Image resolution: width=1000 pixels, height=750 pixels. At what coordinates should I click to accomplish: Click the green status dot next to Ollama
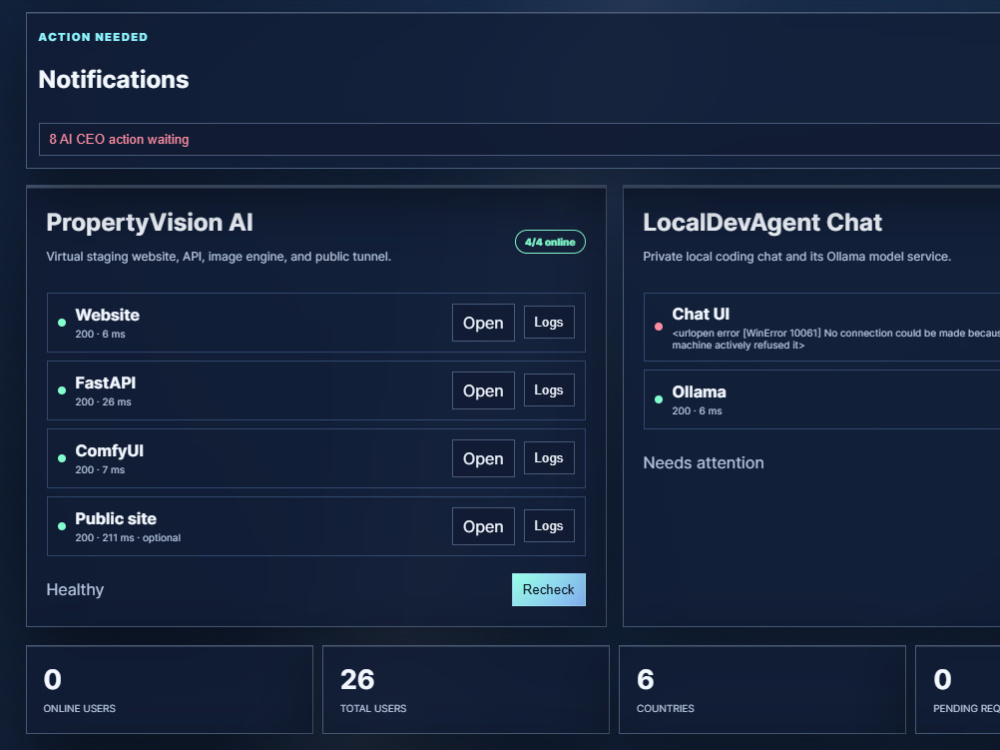point(659,399)
